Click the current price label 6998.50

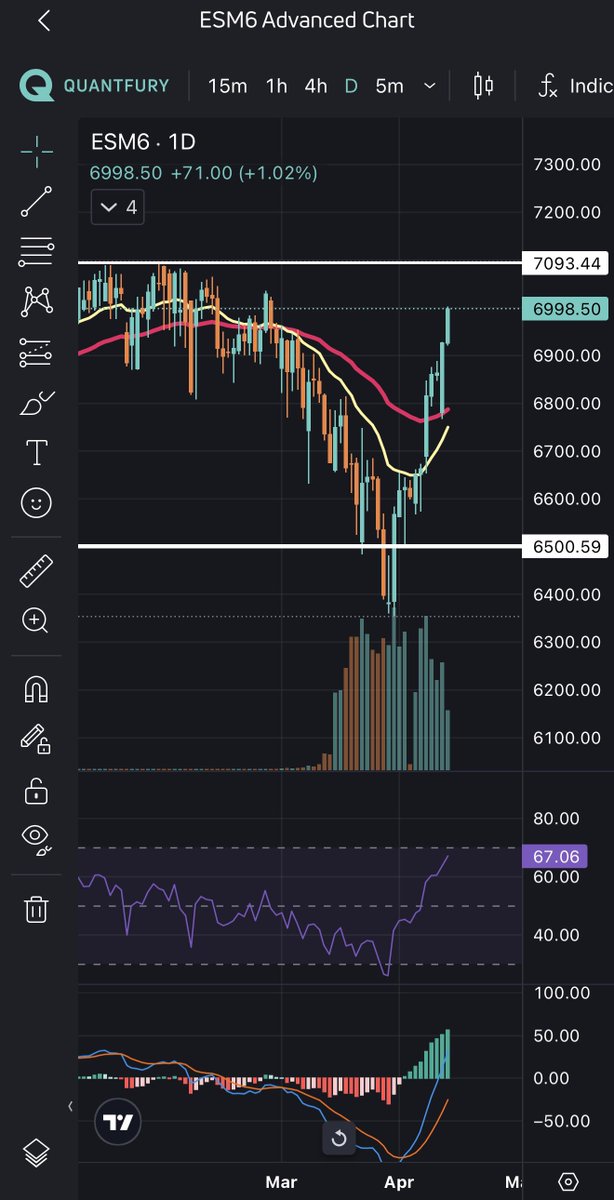568,309
